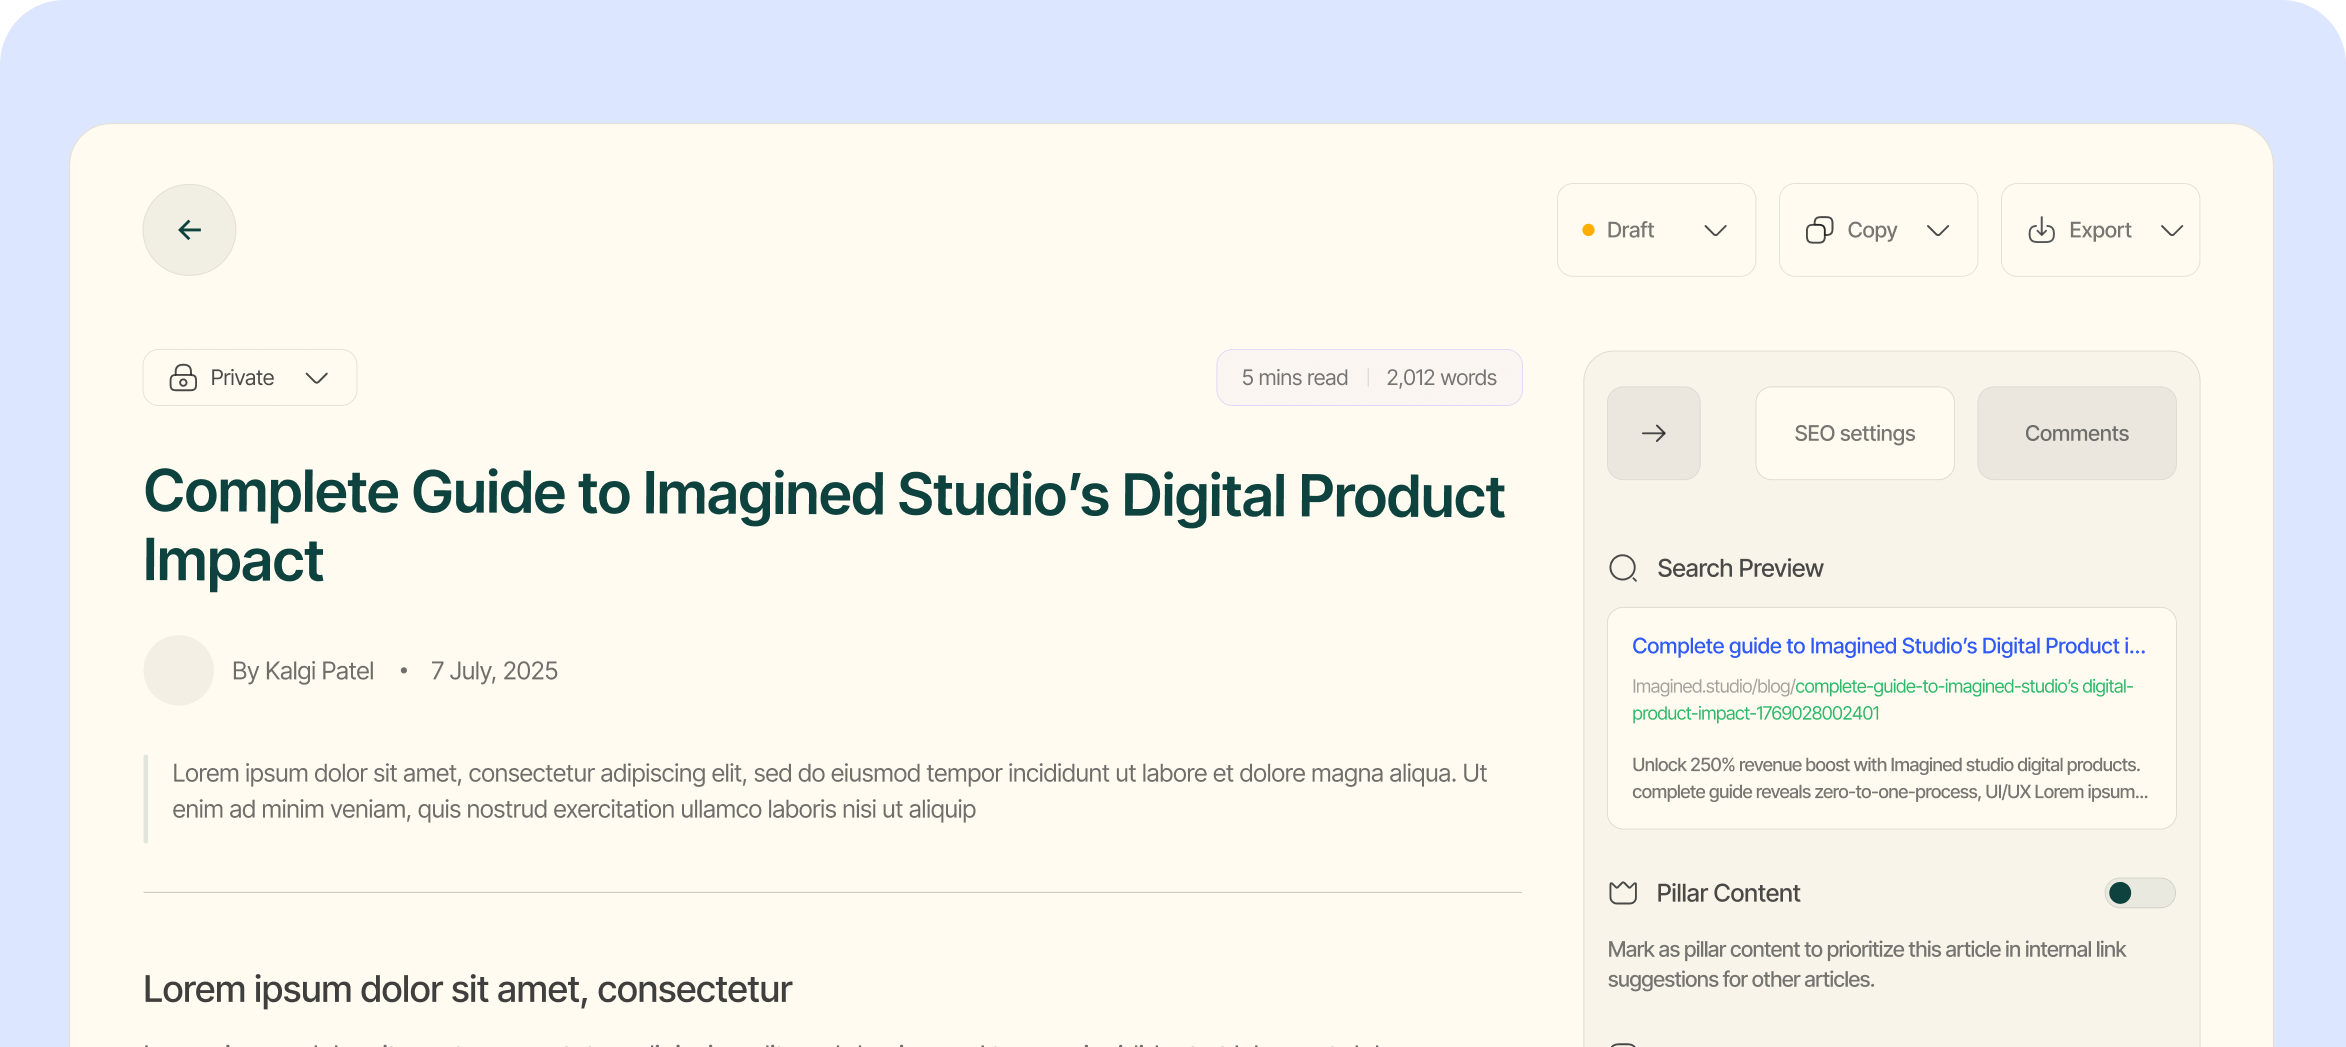Expand the Copy dropdown chevron
This screenshot has height=1047, width=2346.
pos(1938,230)
